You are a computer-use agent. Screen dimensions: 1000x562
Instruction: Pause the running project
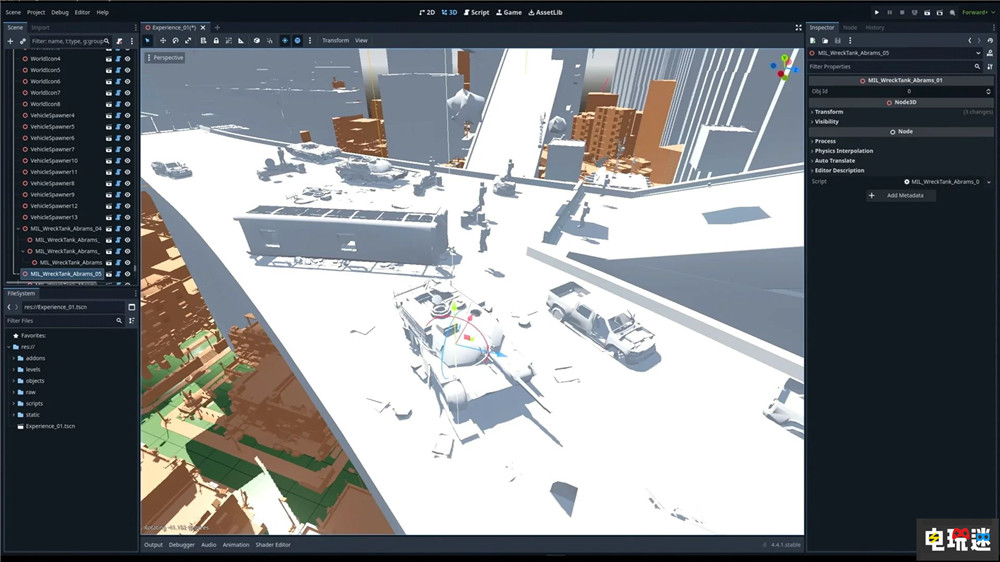(x=890, y=12)
